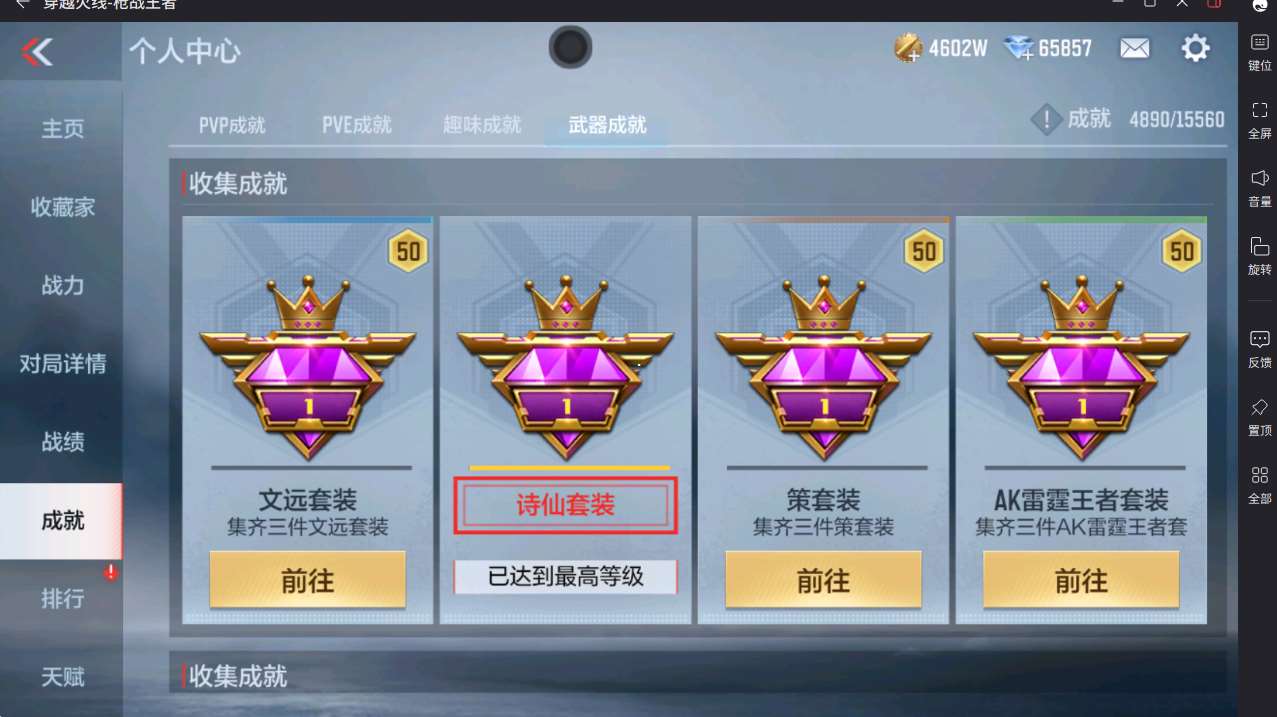Open the 反馈 feedback icon

[x=1260, y=339]
